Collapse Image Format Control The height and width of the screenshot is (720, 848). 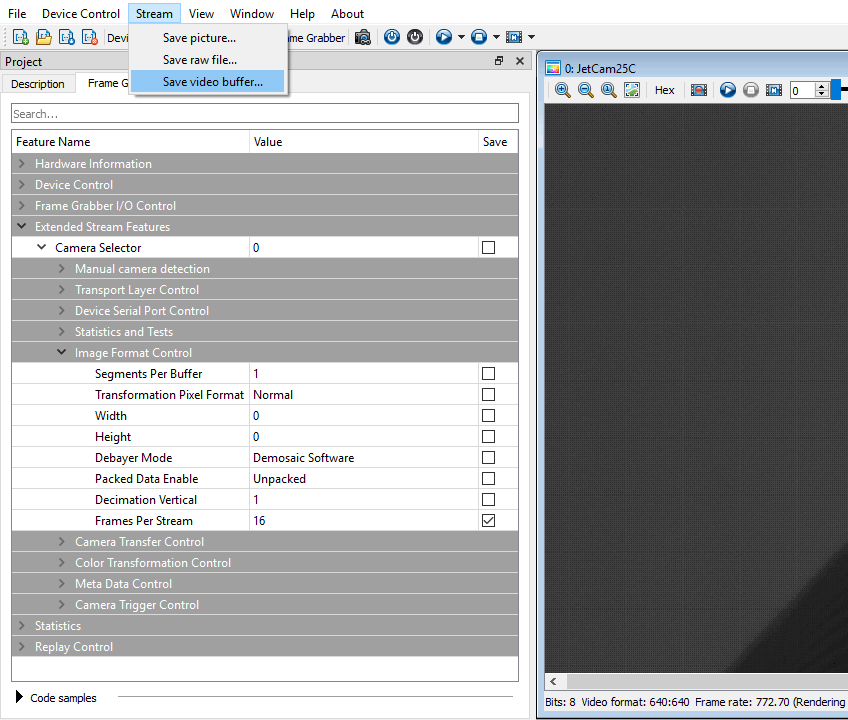point(62,352)
